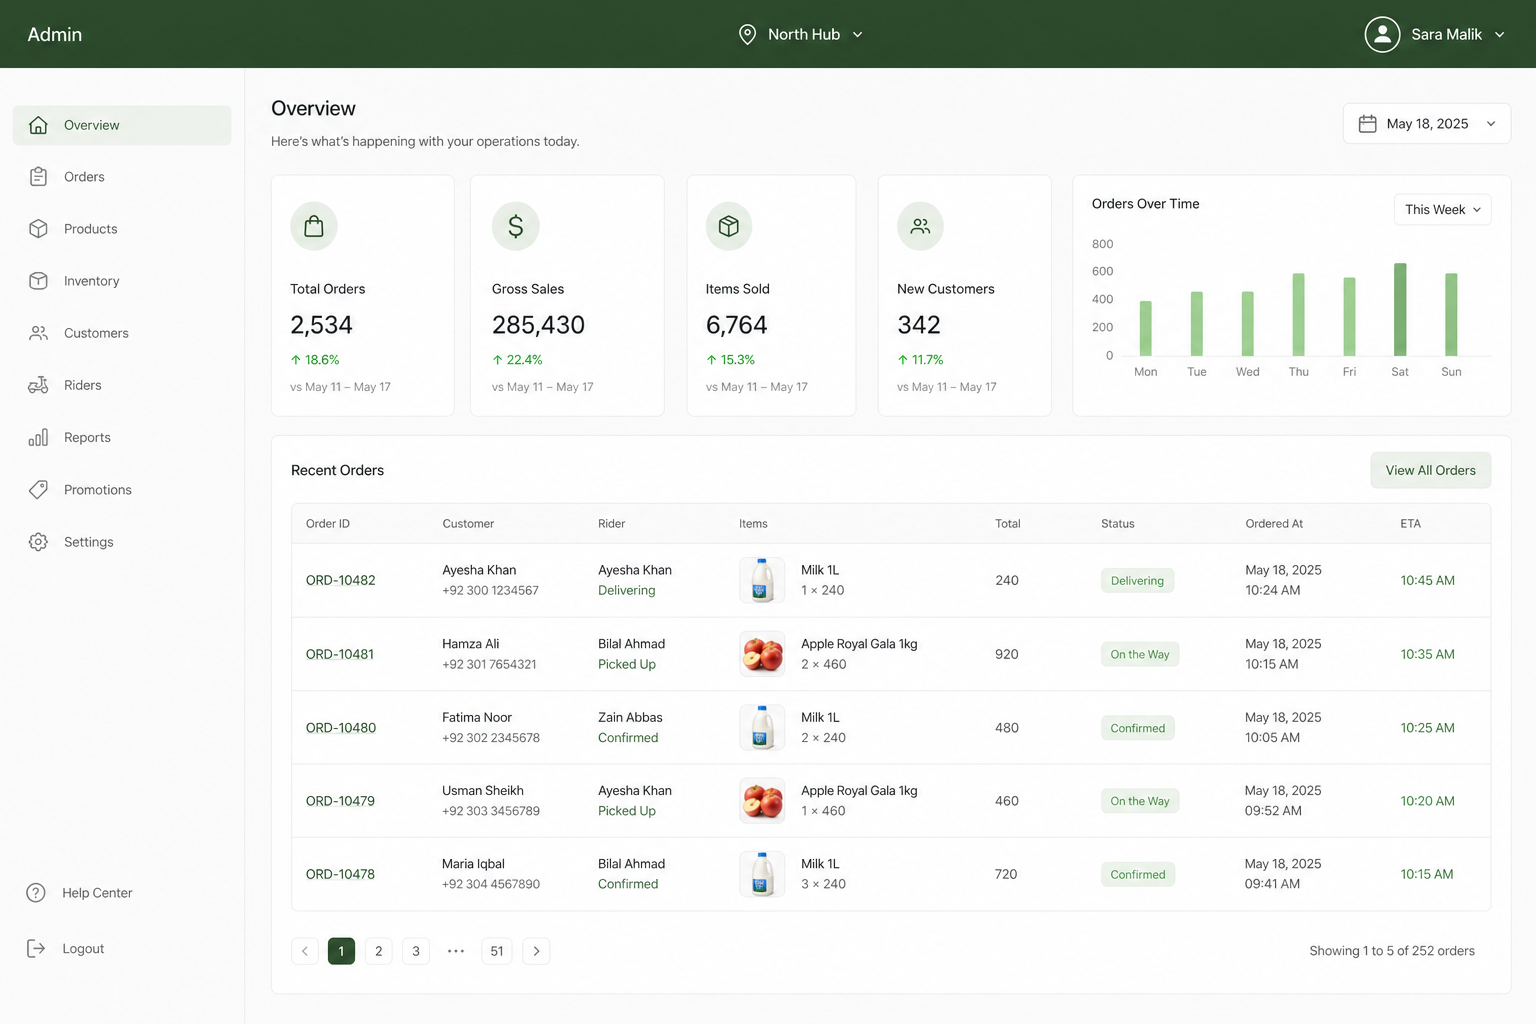Viewport: 1536px width, 1024px height.
Task: Click the Saturday bar in orders chart
Action: (1400, 310)
